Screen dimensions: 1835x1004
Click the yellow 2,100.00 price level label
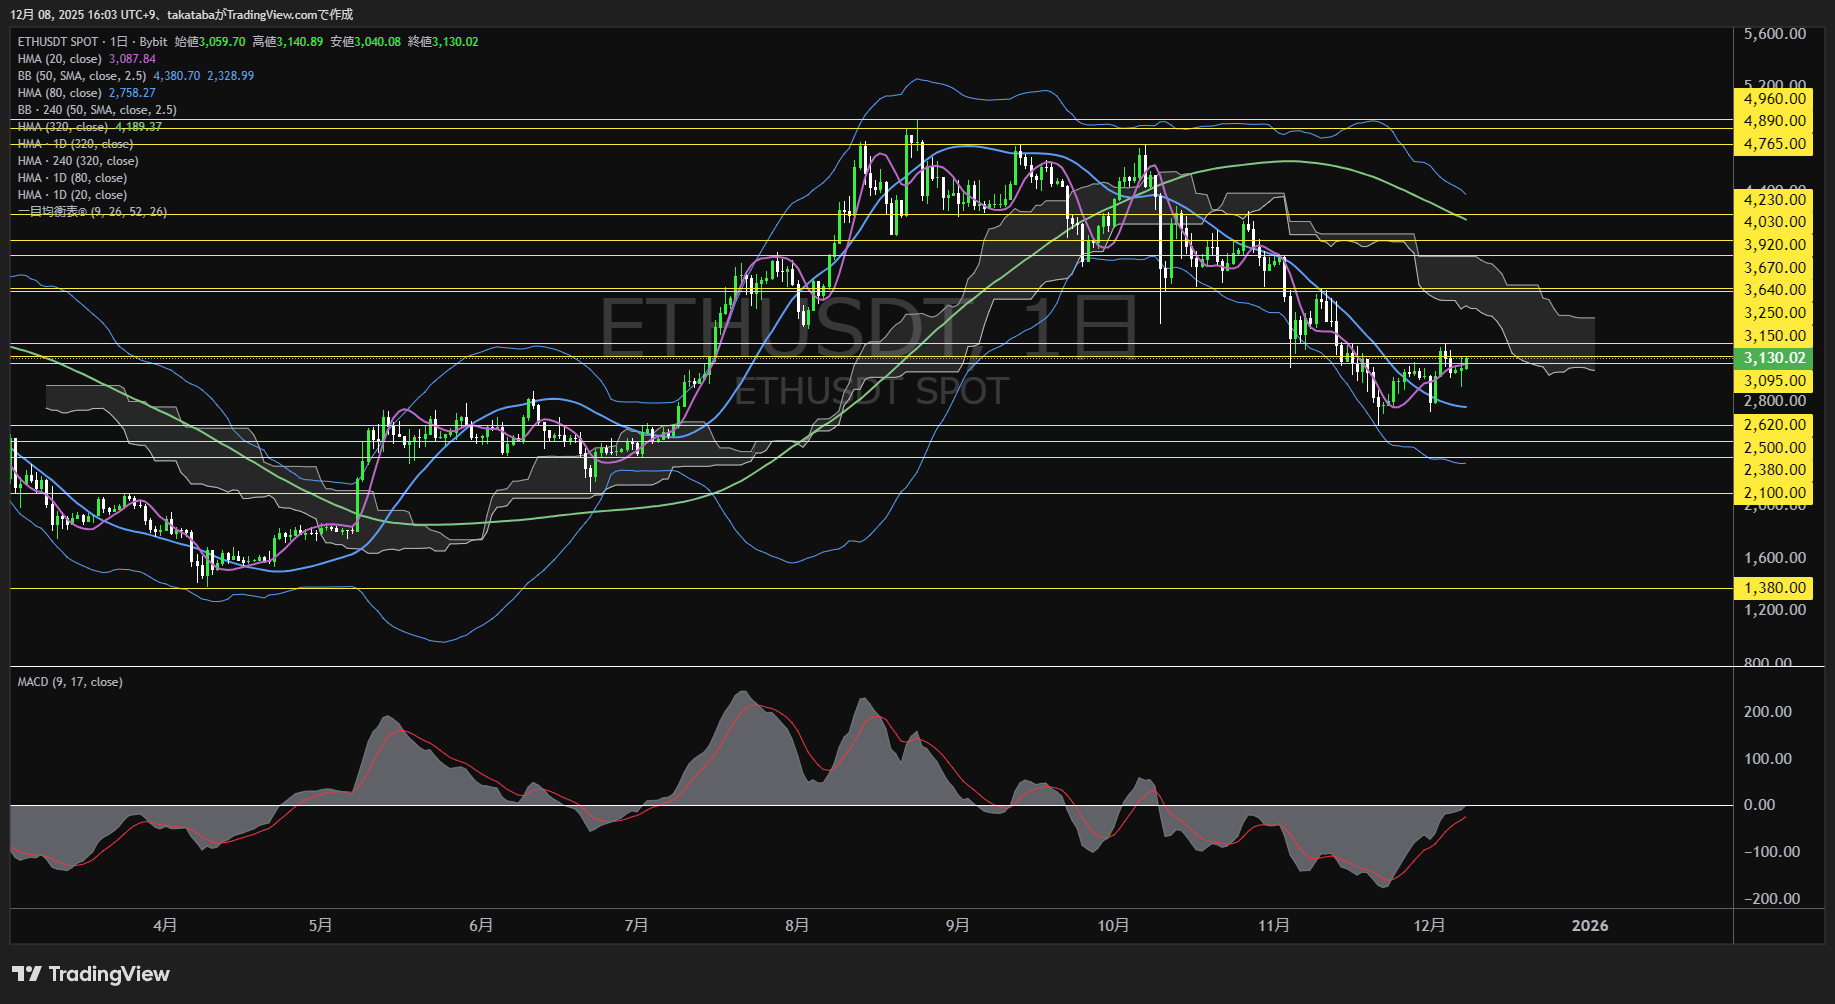[x=1774, y=493]
